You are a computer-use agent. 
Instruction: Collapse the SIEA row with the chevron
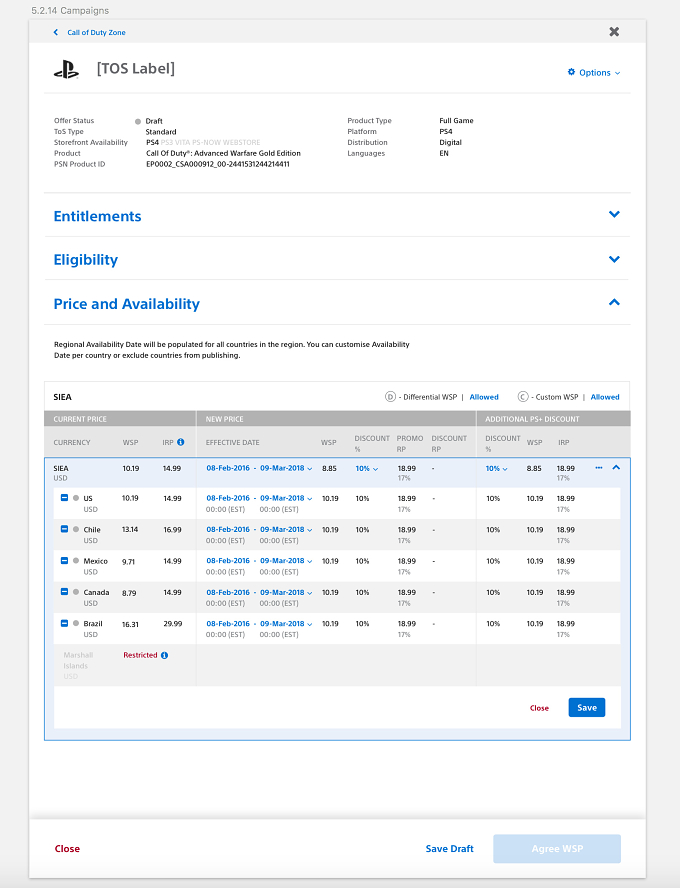pos(616,468)
